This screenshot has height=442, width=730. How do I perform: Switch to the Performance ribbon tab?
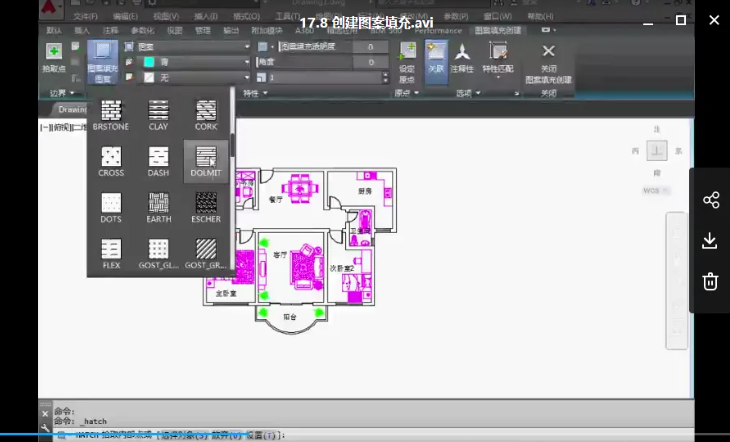438,30
